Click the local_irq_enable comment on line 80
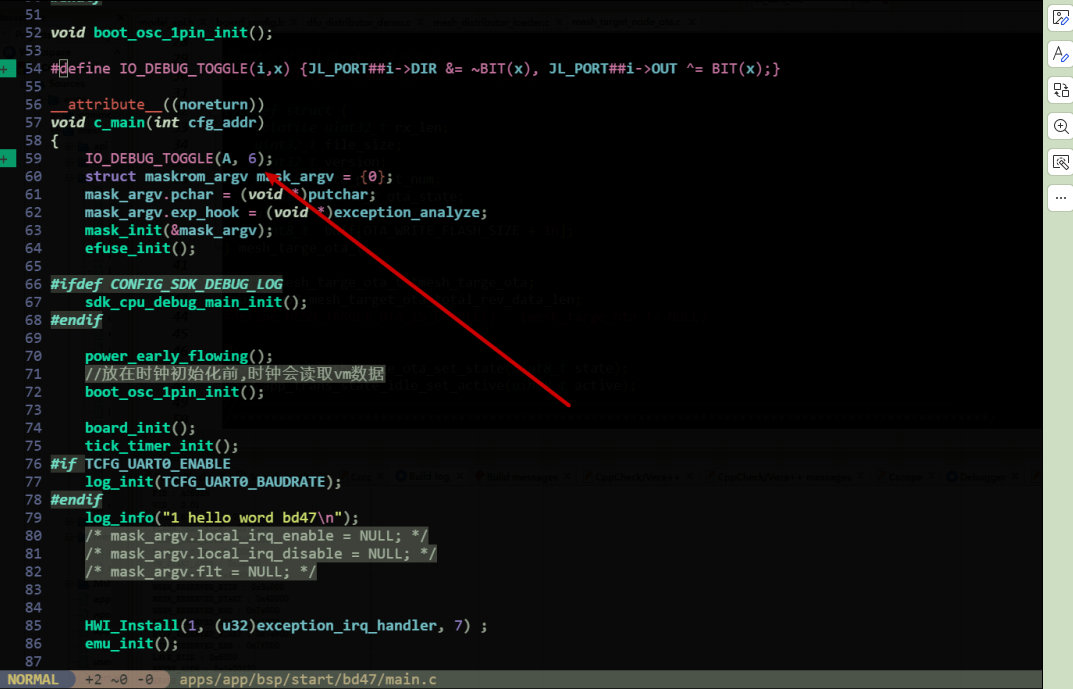The height and width of the screenshot is (689, 1073). pyautogui.click(x=256, y=536)
